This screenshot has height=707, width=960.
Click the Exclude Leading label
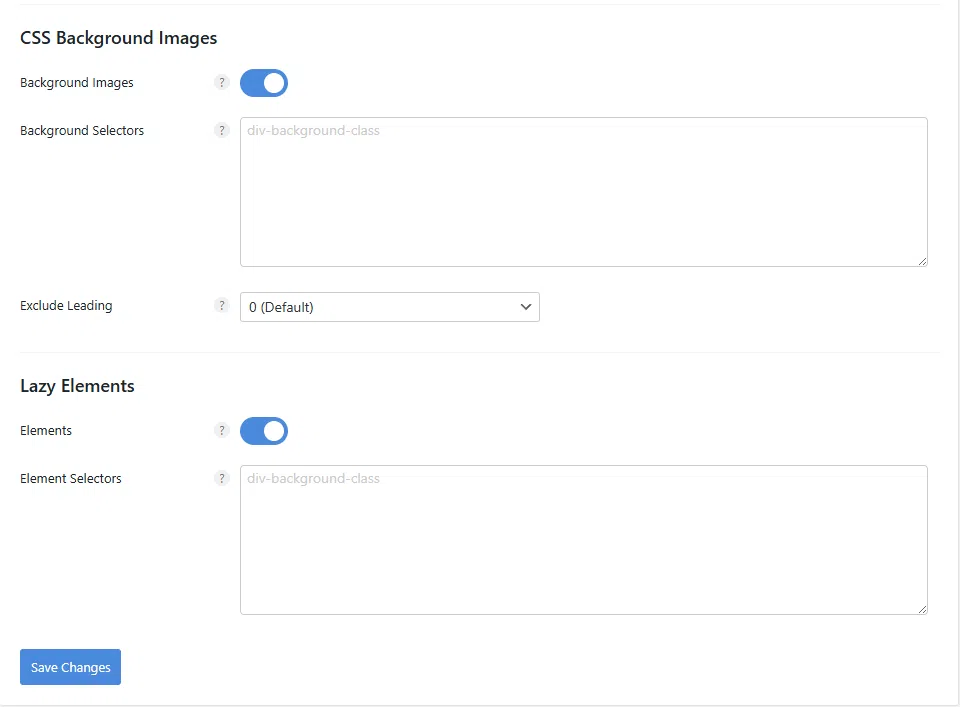pos(66,306)
